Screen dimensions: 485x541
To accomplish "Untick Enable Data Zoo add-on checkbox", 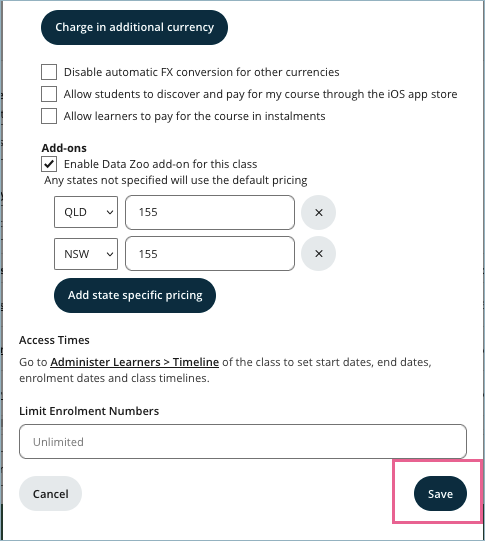I will click(x=49, y=164).
